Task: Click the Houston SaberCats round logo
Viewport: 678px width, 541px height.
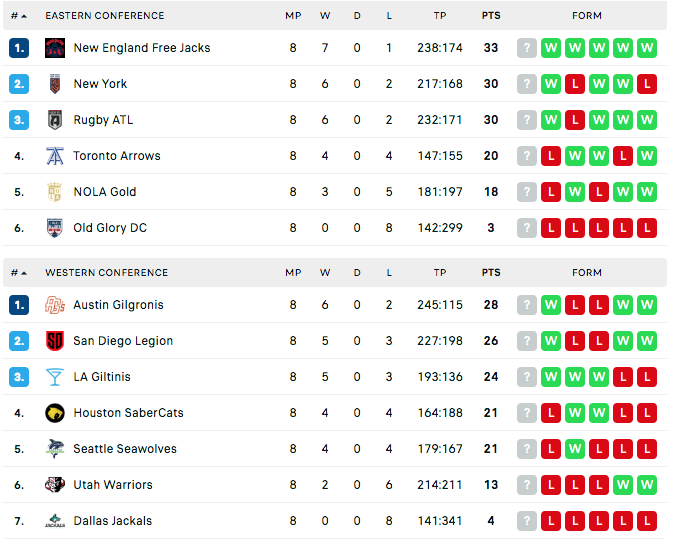Action: click(x=55, y=413)
